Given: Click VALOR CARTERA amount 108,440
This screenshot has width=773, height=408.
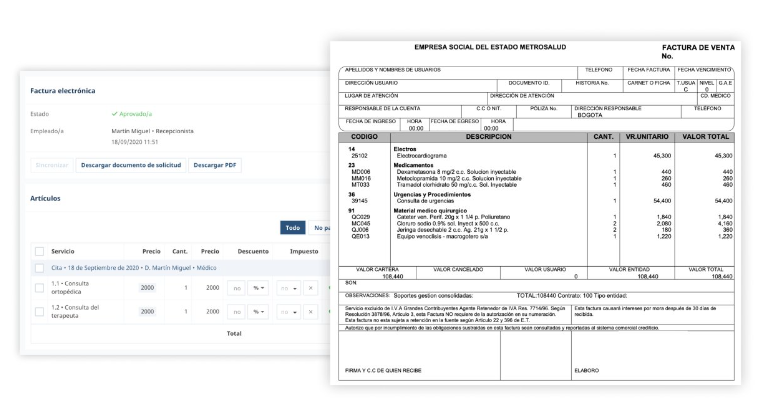Looking at the screenshot, I should click(x=392, y=276).
